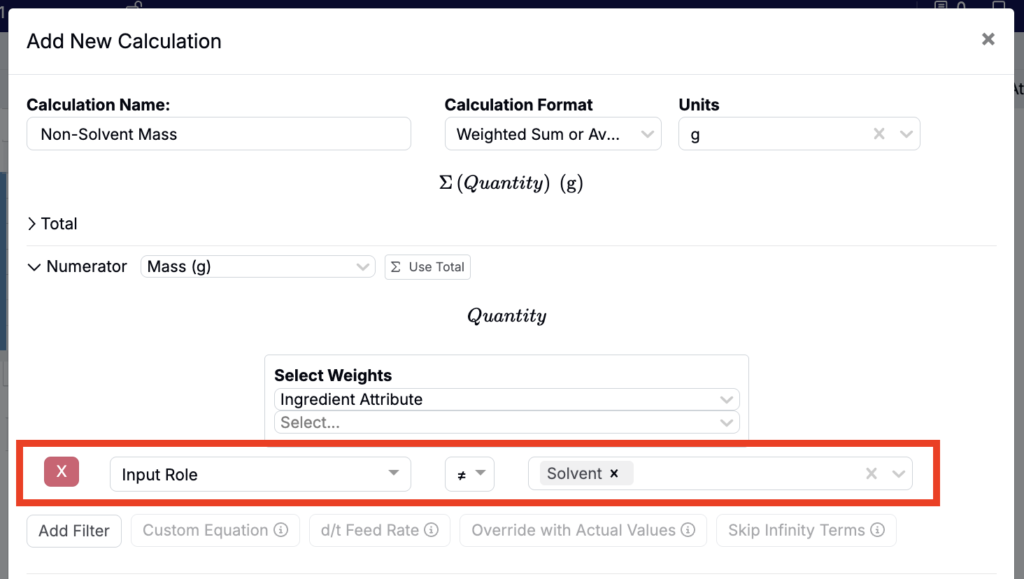Close the Add New Calculation dialog

click(988, 39)
